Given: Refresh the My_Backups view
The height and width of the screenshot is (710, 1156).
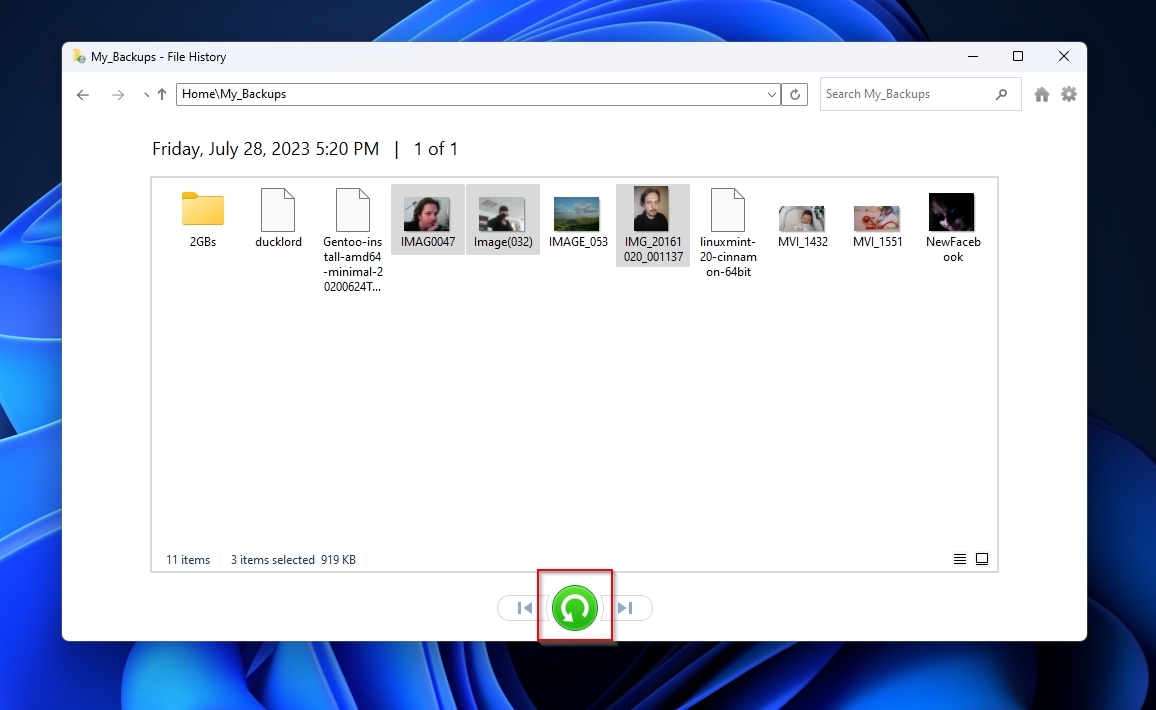Looking at the screenshot, I should tap(795, 93).
